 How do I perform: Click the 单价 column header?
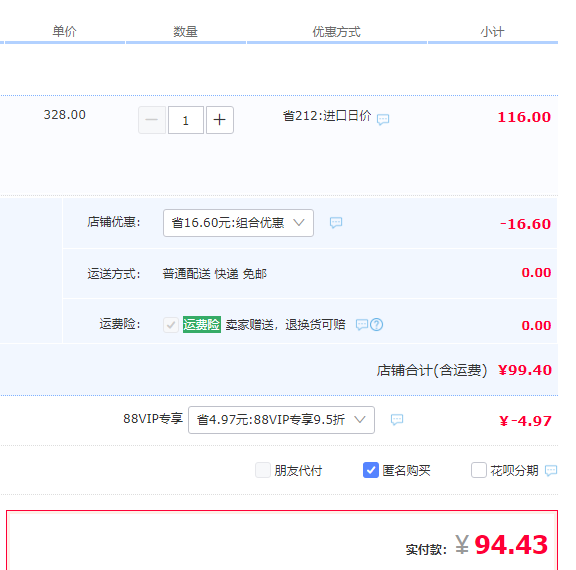click(x=64, y=31)
